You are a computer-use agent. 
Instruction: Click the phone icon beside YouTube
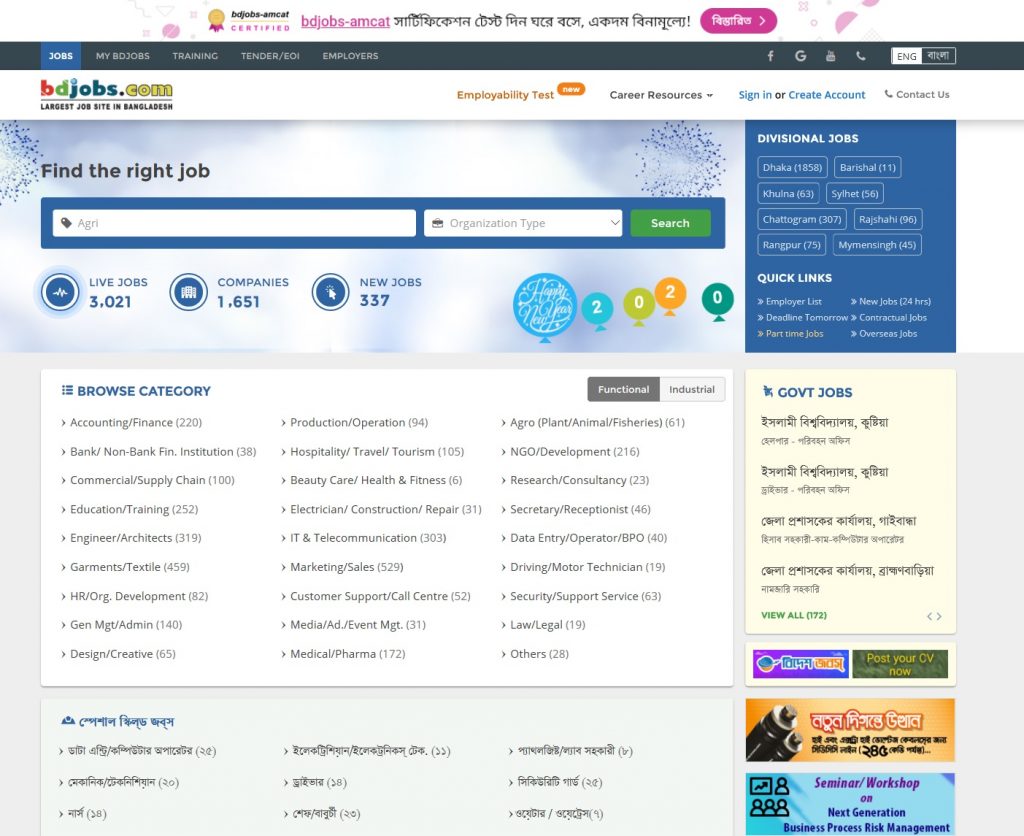(861, 56)
